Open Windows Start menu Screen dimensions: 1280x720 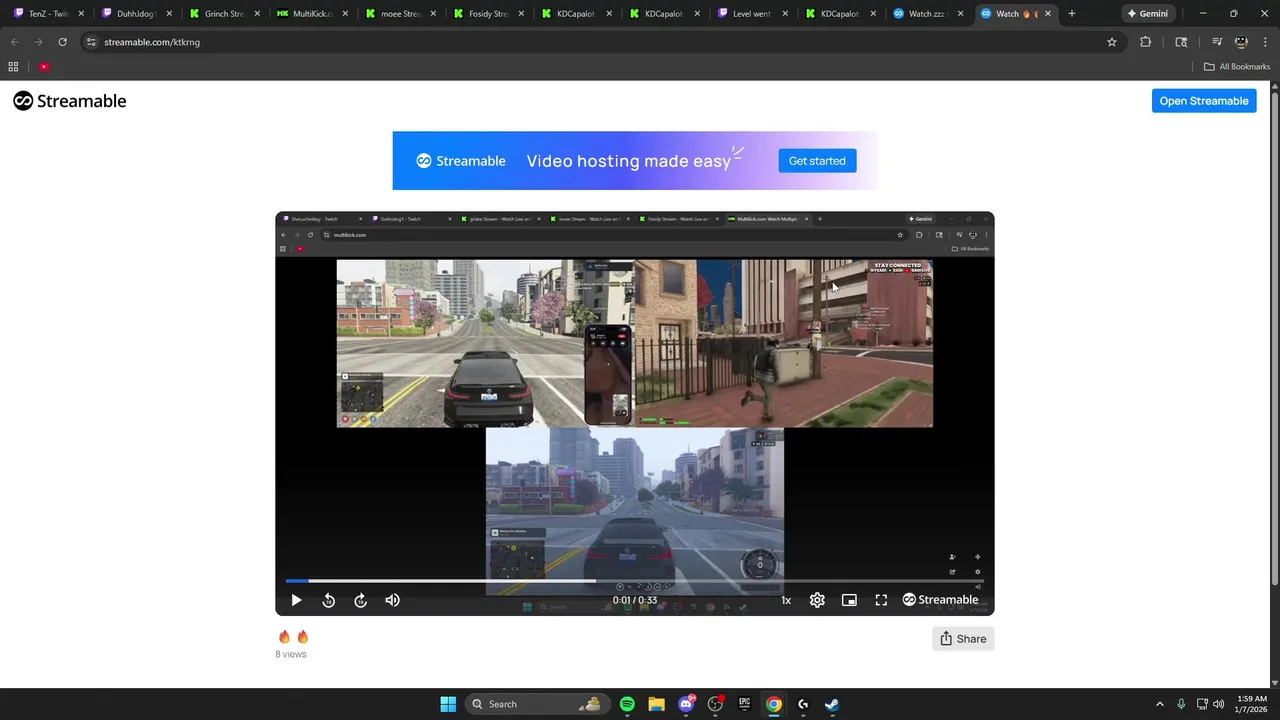coord(448,704)
